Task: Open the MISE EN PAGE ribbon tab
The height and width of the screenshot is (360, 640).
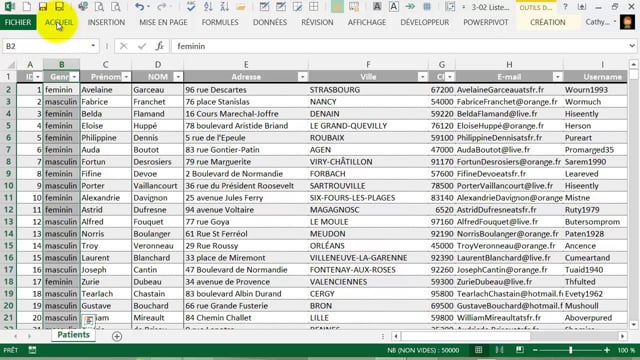Action: click(x=163, y=22)
